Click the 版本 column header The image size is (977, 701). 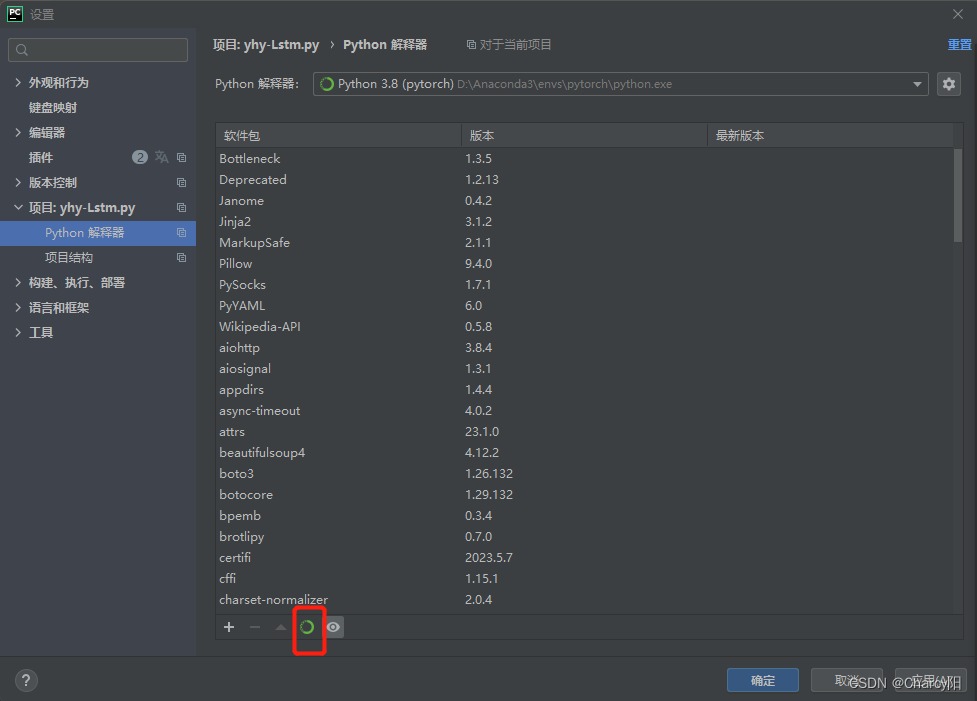tap(584, 135)
